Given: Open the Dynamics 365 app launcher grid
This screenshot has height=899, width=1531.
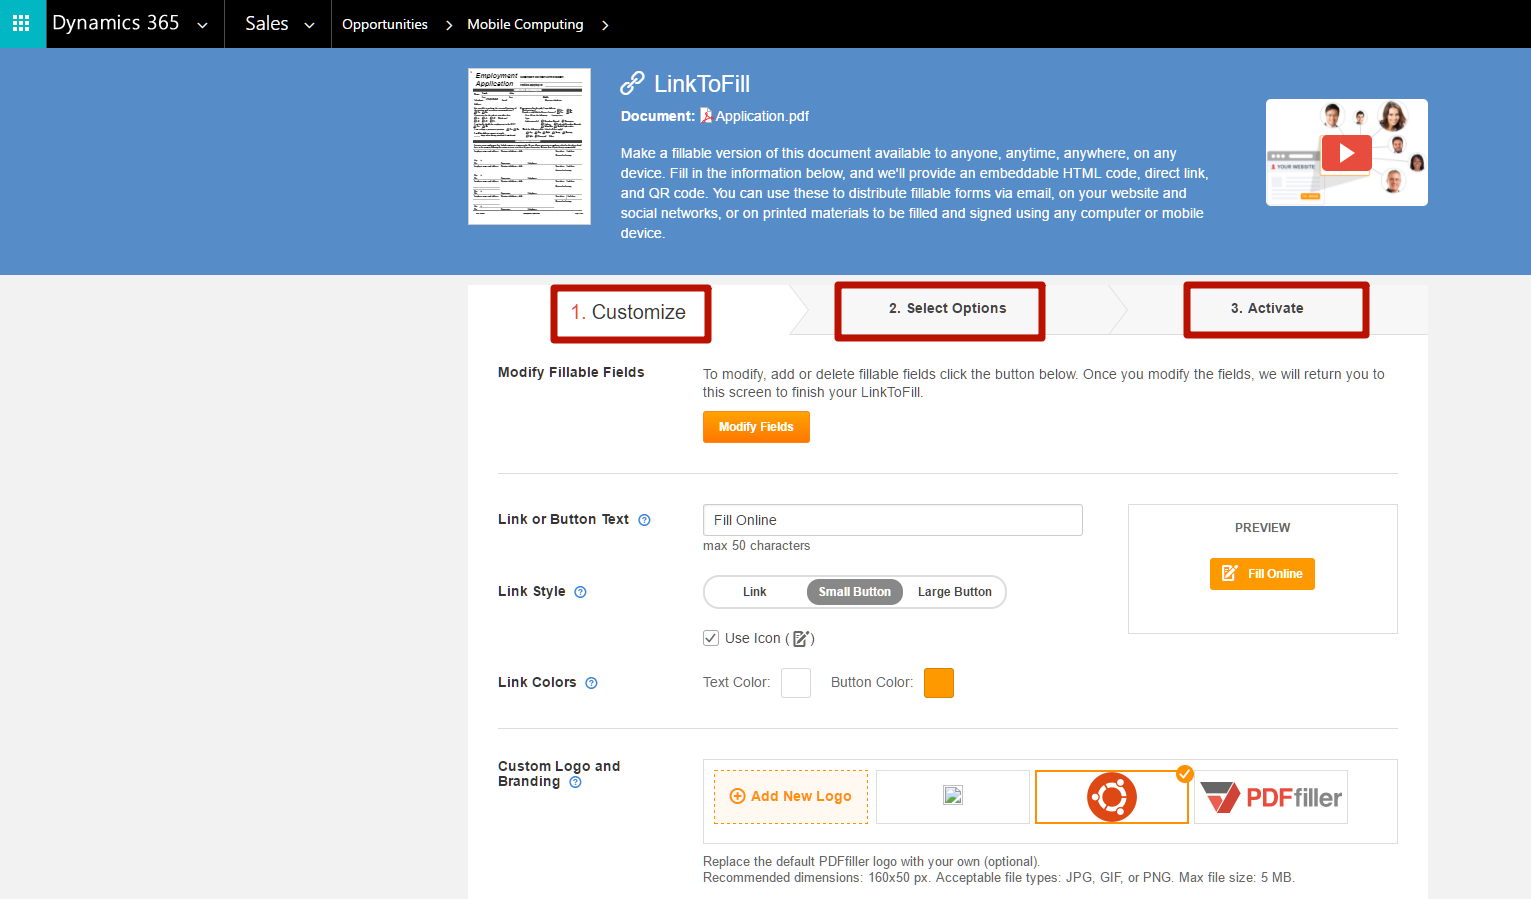Looking at the screenshot, I should [x=21, y=23].
